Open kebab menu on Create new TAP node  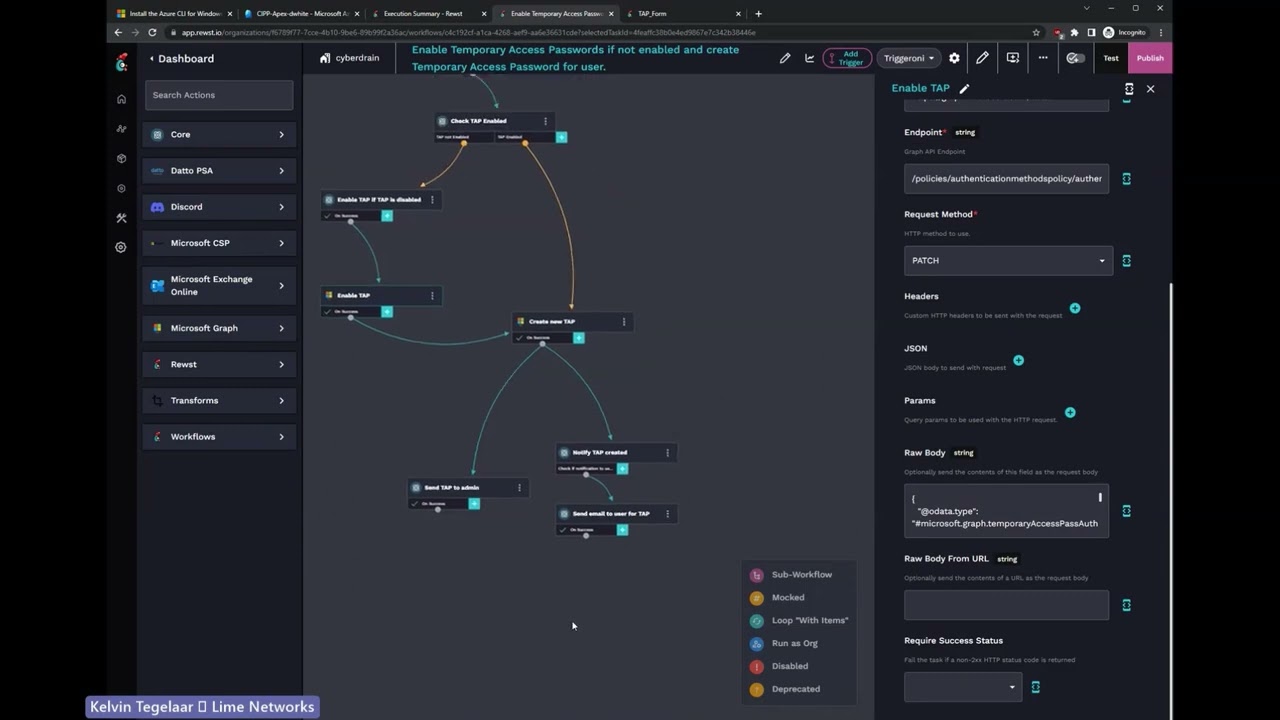[624, 322]
